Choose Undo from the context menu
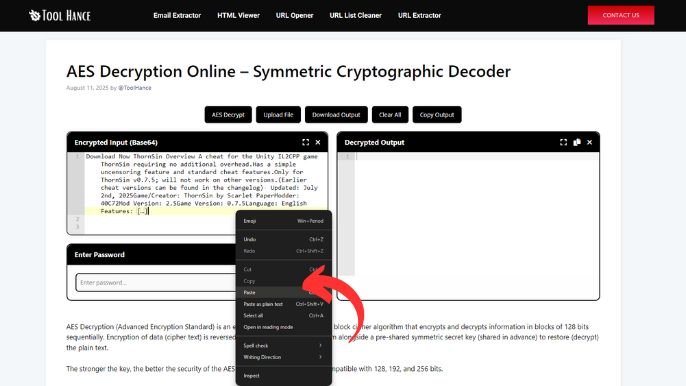 [284, 239]
